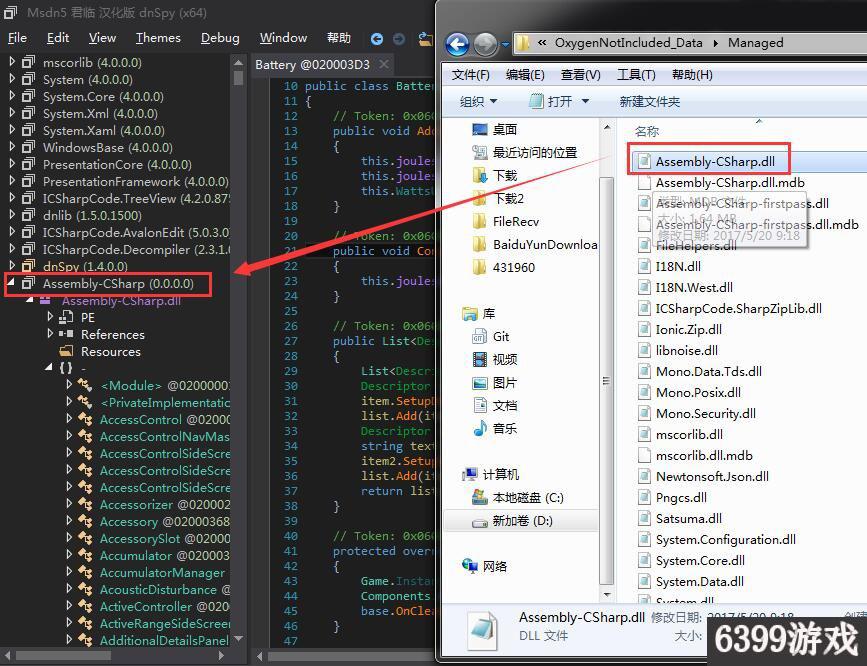This screenshot has height=666, width=867.
Task: Select Assembly-CSharp.dll module in tree
Action: tap(121, 300)
